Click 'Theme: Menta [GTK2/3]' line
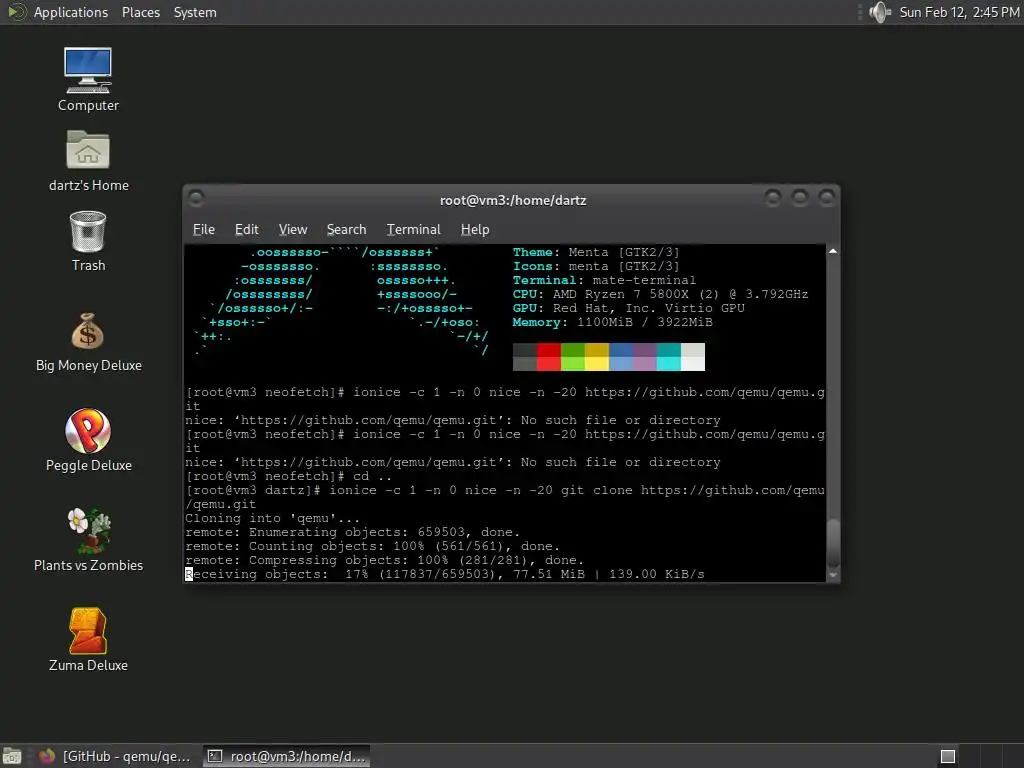The width and height of the screenshot is (1024, 768). click(x=596, y=252)
